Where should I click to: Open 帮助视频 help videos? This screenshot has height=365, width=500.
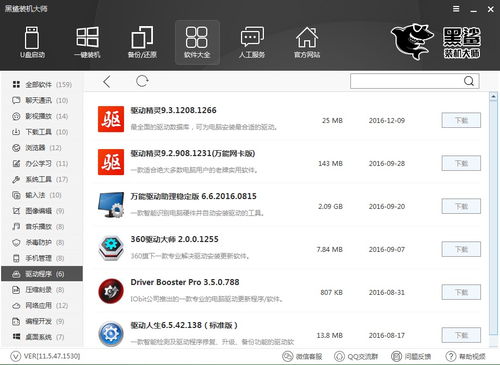point(466,357)
